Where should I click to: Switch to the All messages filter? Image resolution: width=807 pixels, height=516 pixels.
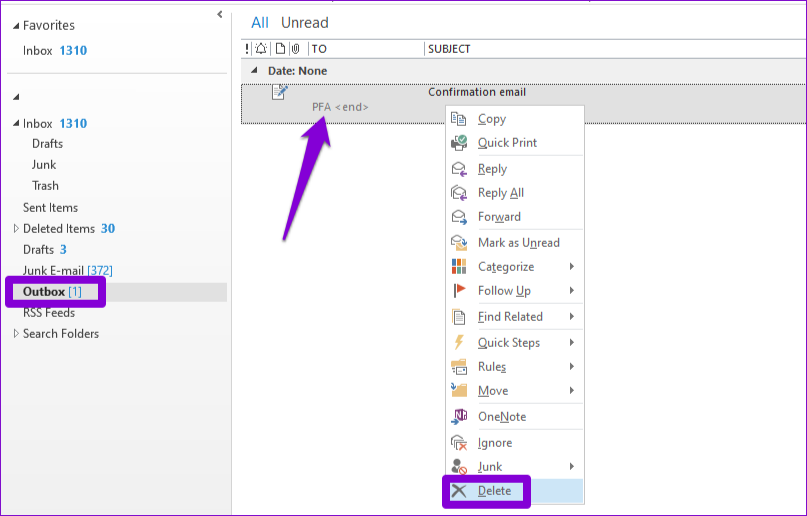click(x=260, y=23)
